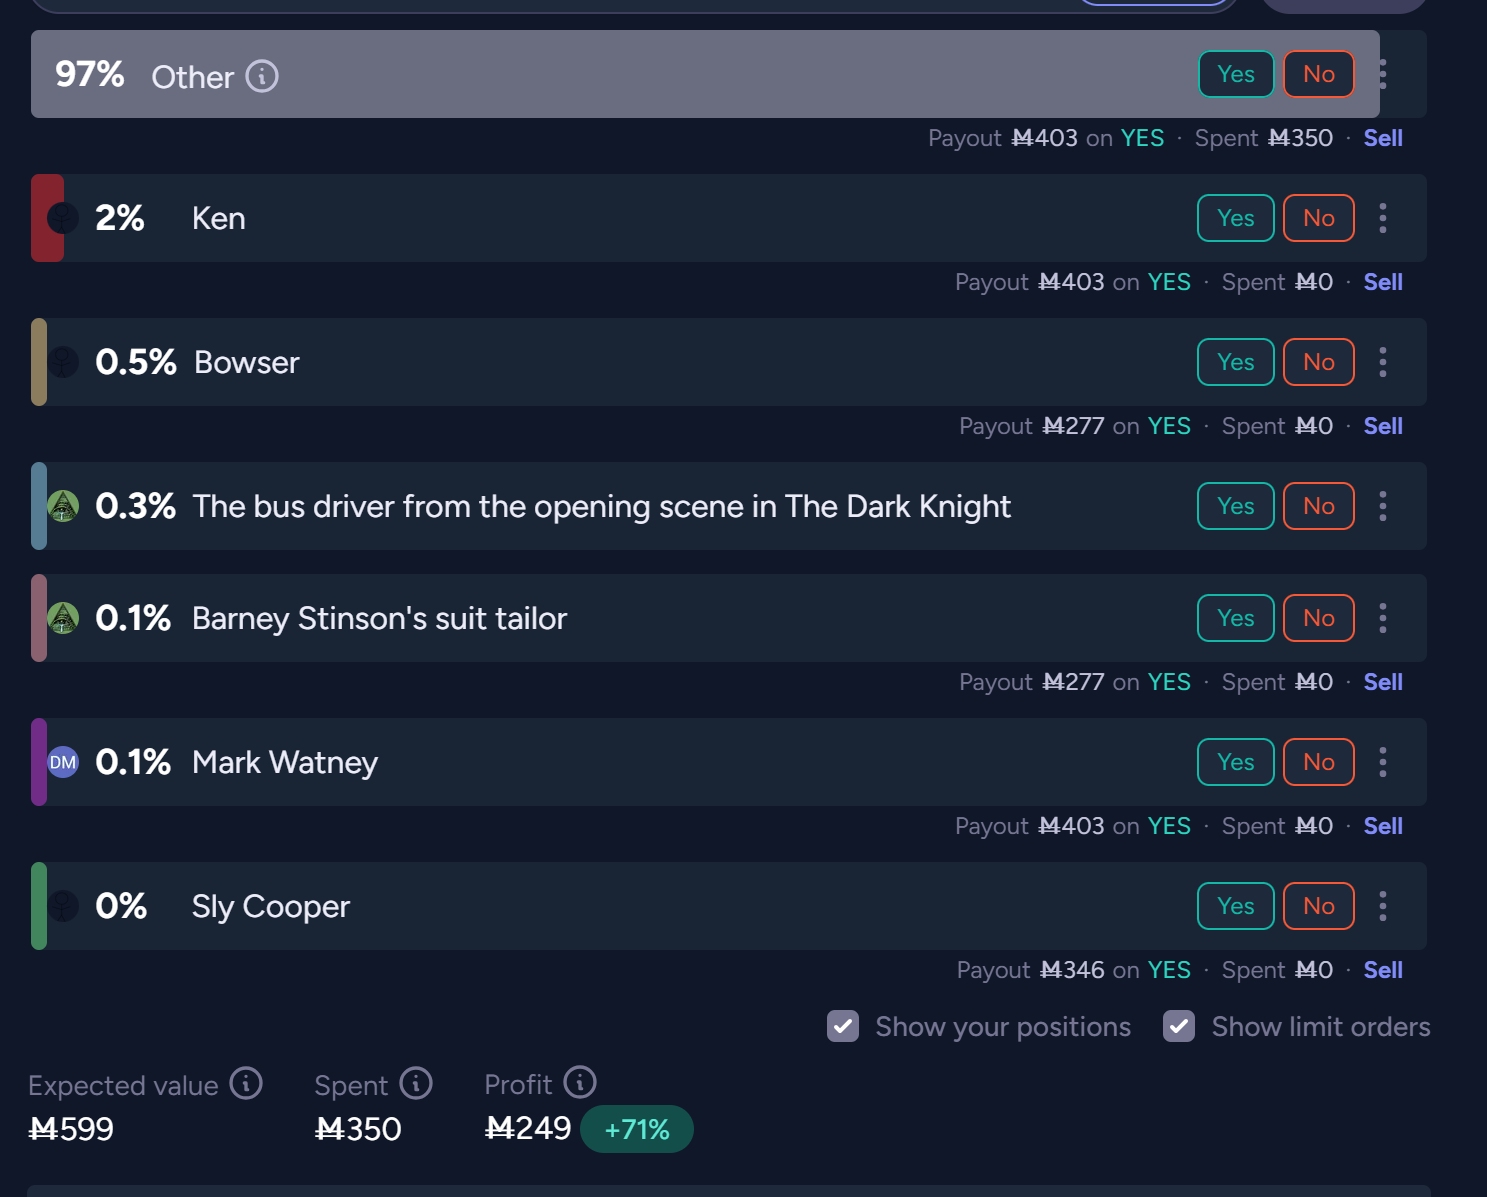Screen dimensions: 1487x1197
Task: Click the avatar beside Barney Stinson's suit tailor
Action: [x=63, y=618]
